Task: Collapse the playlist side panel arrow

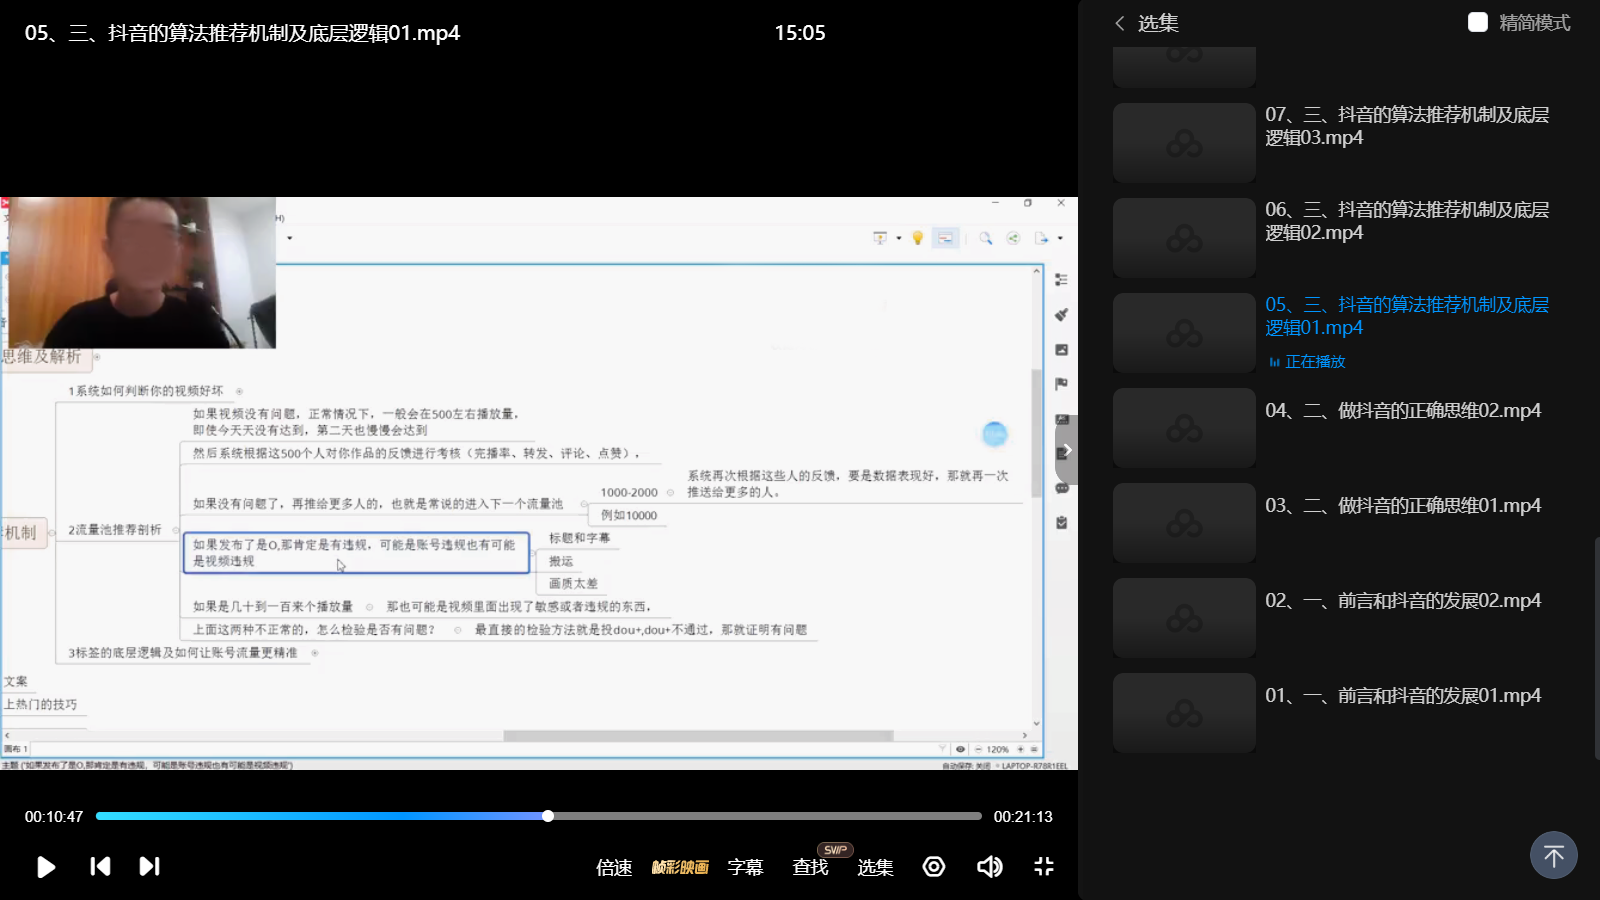Action: pyautogui.click(x=1066, y=450)
